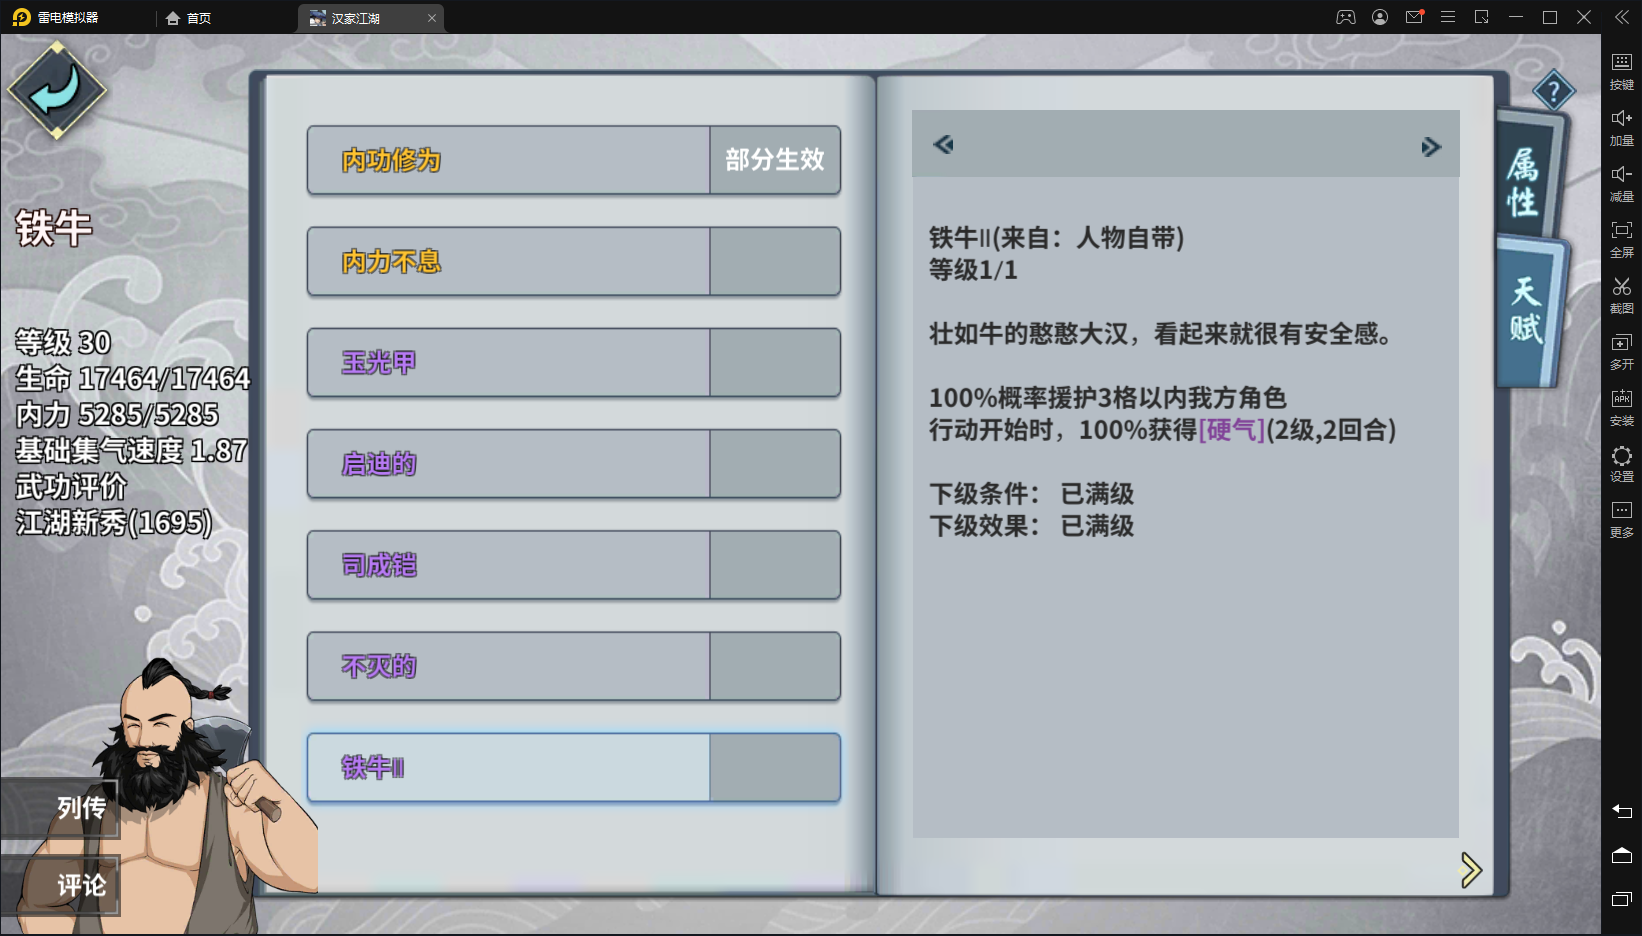Close the 汉家江湖 tab
This screenshot has width=1642, height=936.
pyautogui.click(x=432, y=18)
